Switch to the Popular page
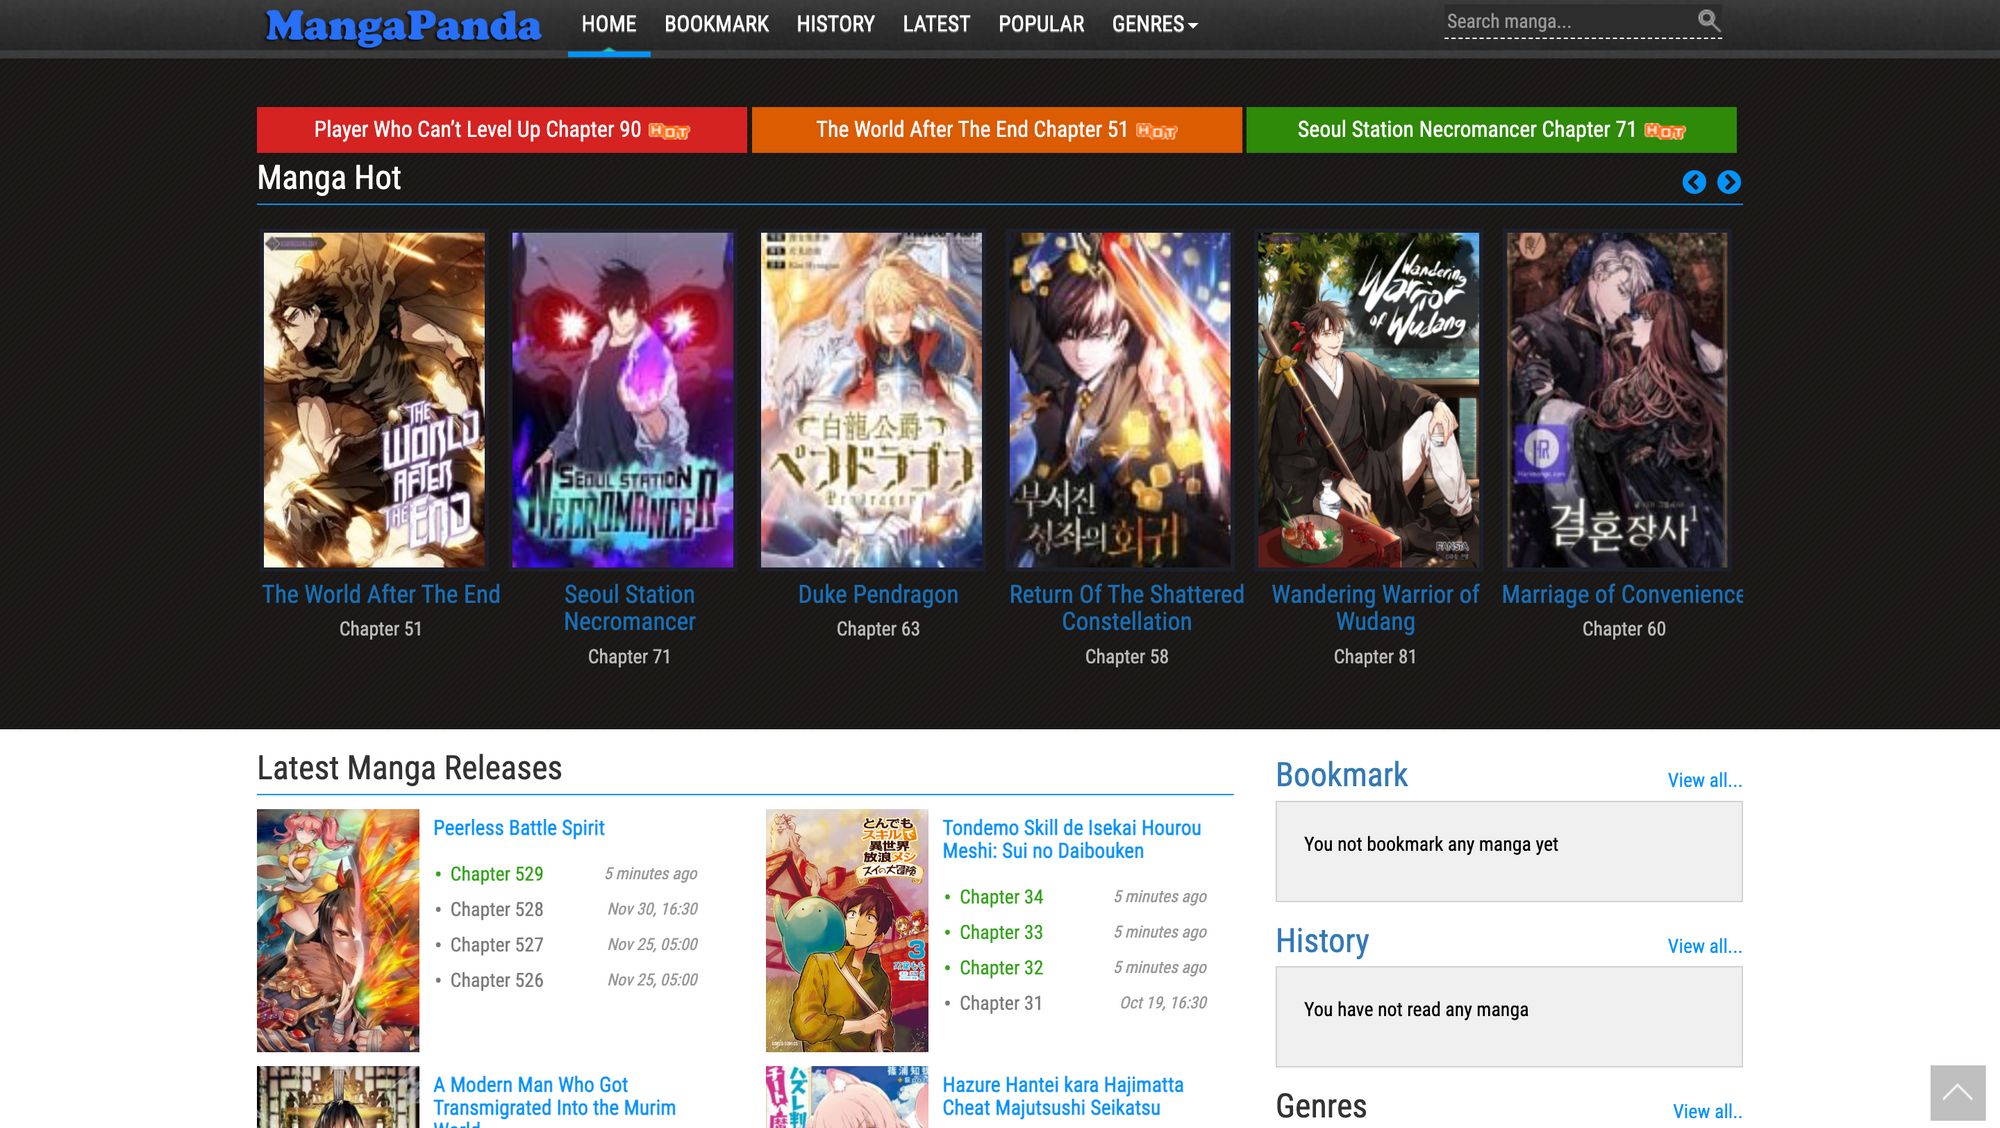The width and height of the screenshot is (2000, 1128). click(x=1041, y=24)
